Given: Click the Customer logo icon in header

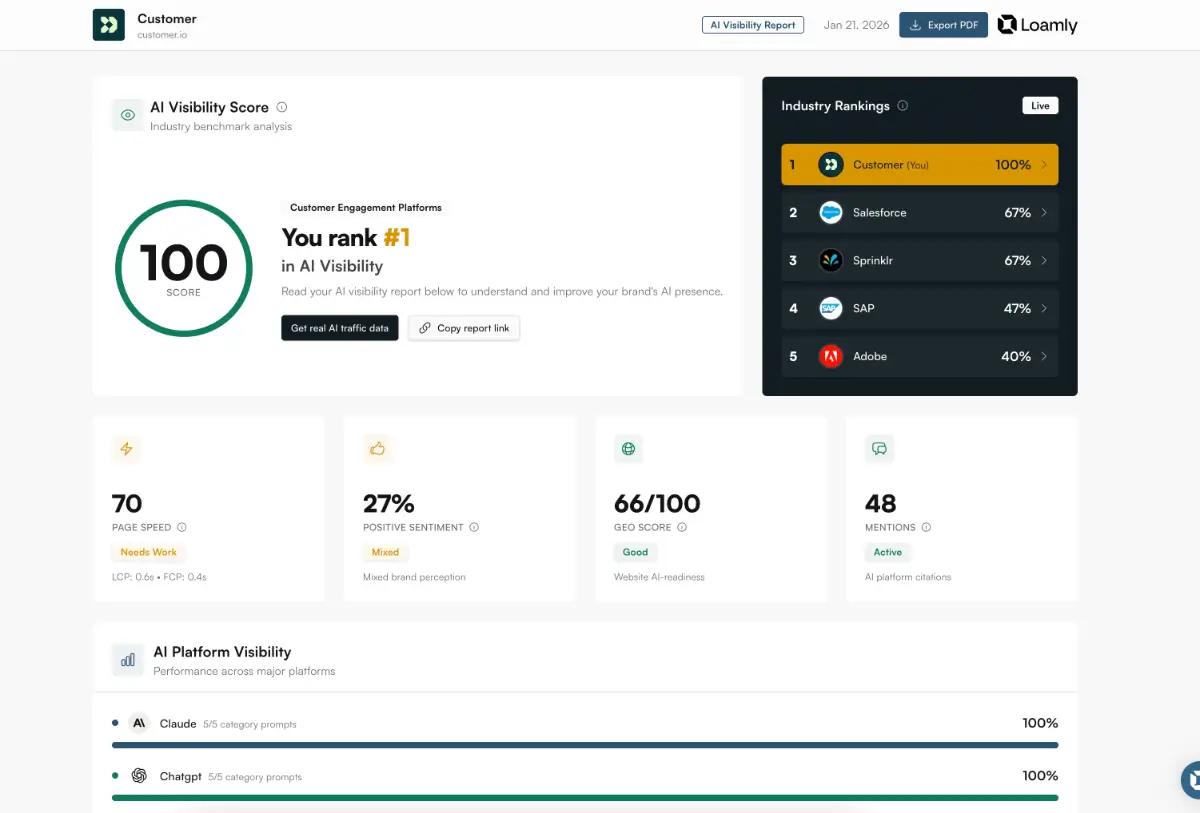Looking at the screenshot, I should pos(109,25).
